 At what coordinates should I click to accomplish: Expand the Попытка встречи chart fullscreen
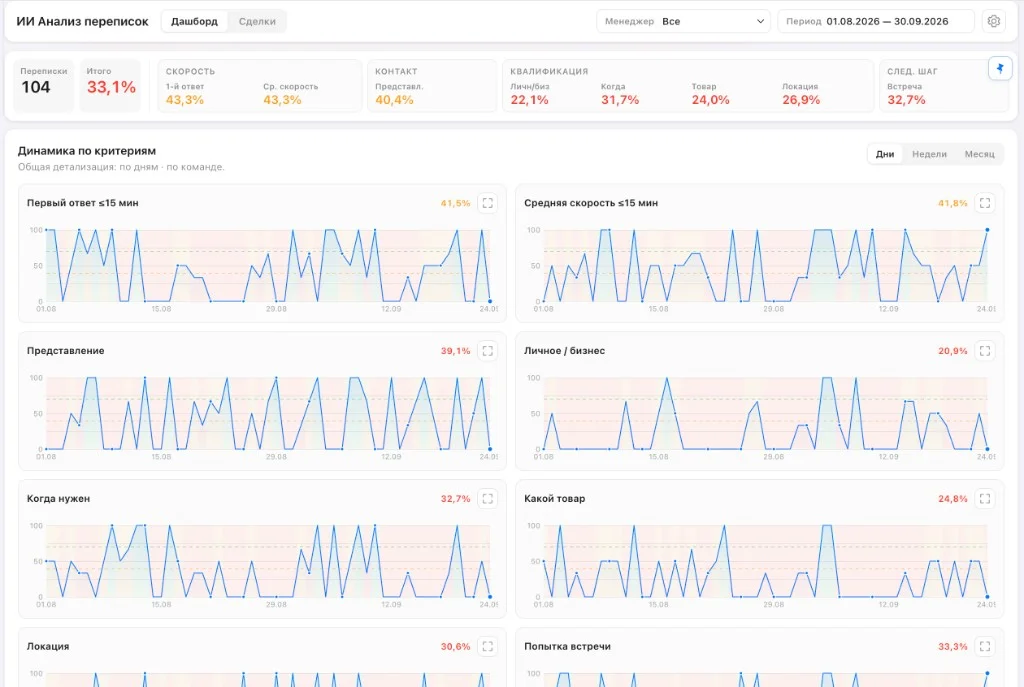(x=985, y=647)
